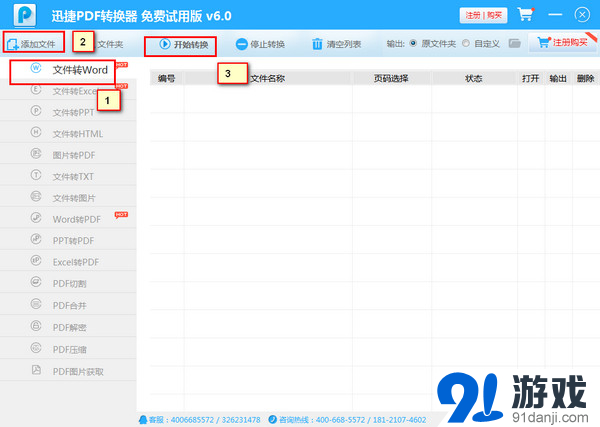This screenshot has height=427, width=600.
Task: Select 文件转TXT conversion mode
Action: (x=68, y=177)
